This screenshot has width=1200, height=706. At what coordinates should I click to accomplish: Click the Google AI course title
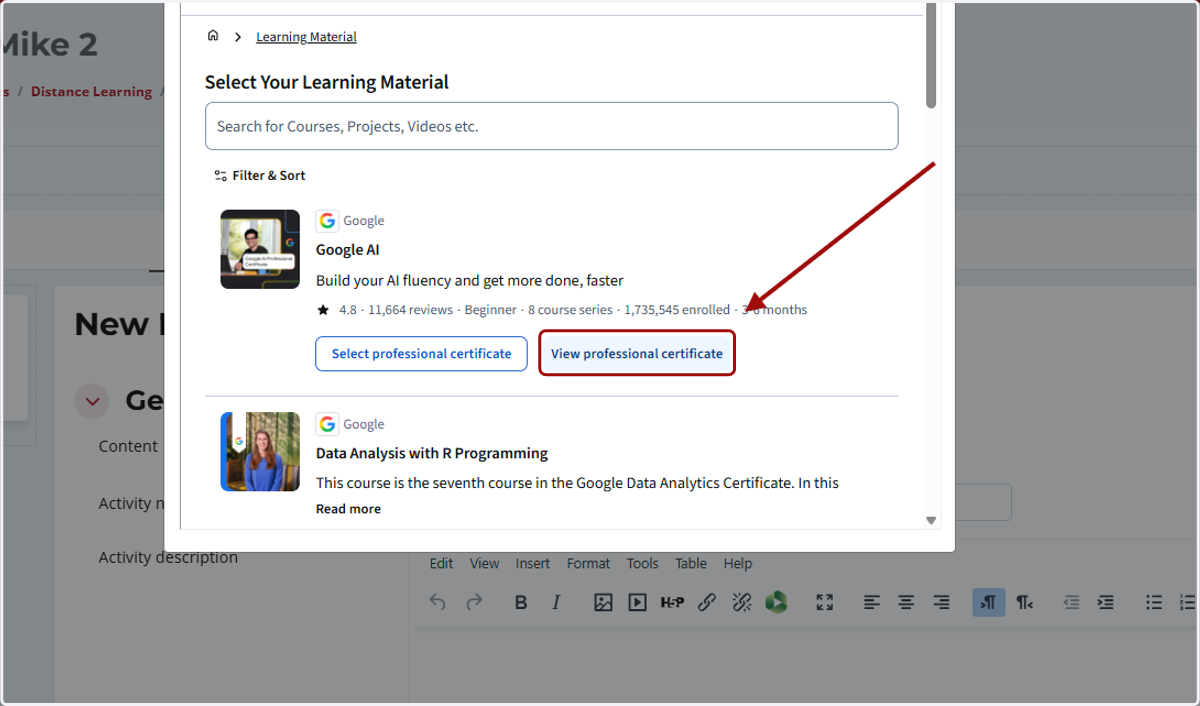tap(348, 250)
